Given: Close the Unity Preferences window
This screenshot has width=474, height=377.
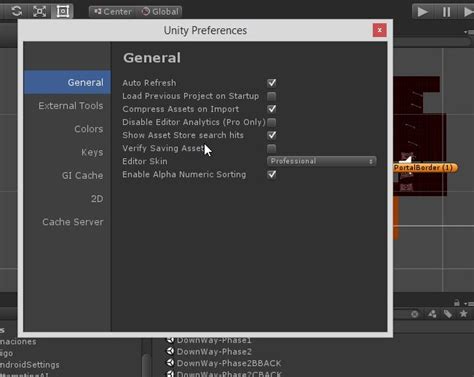Looking at the screenshot, I should (379, 30).
